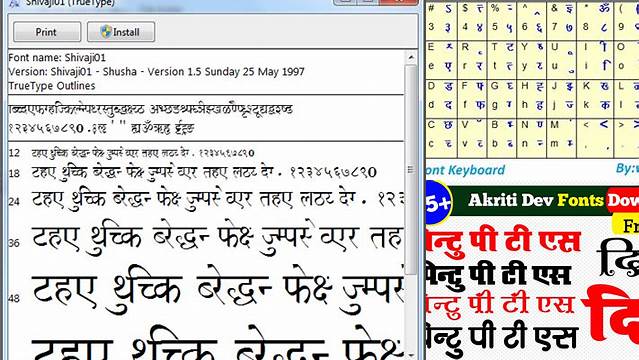Click the font preview vertical scrollbar thumb
639x360 pixels.
pos(411,169)
